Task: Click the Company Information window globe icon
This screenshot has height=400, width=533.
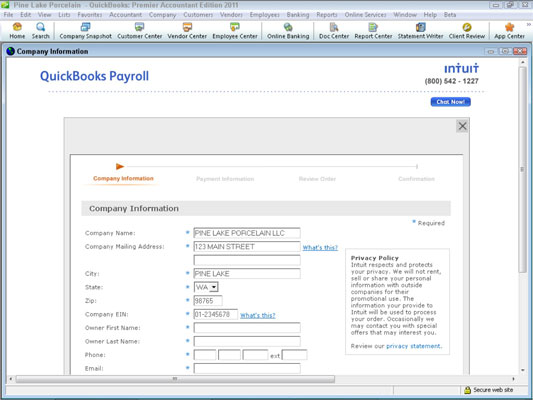Action: 11,51
